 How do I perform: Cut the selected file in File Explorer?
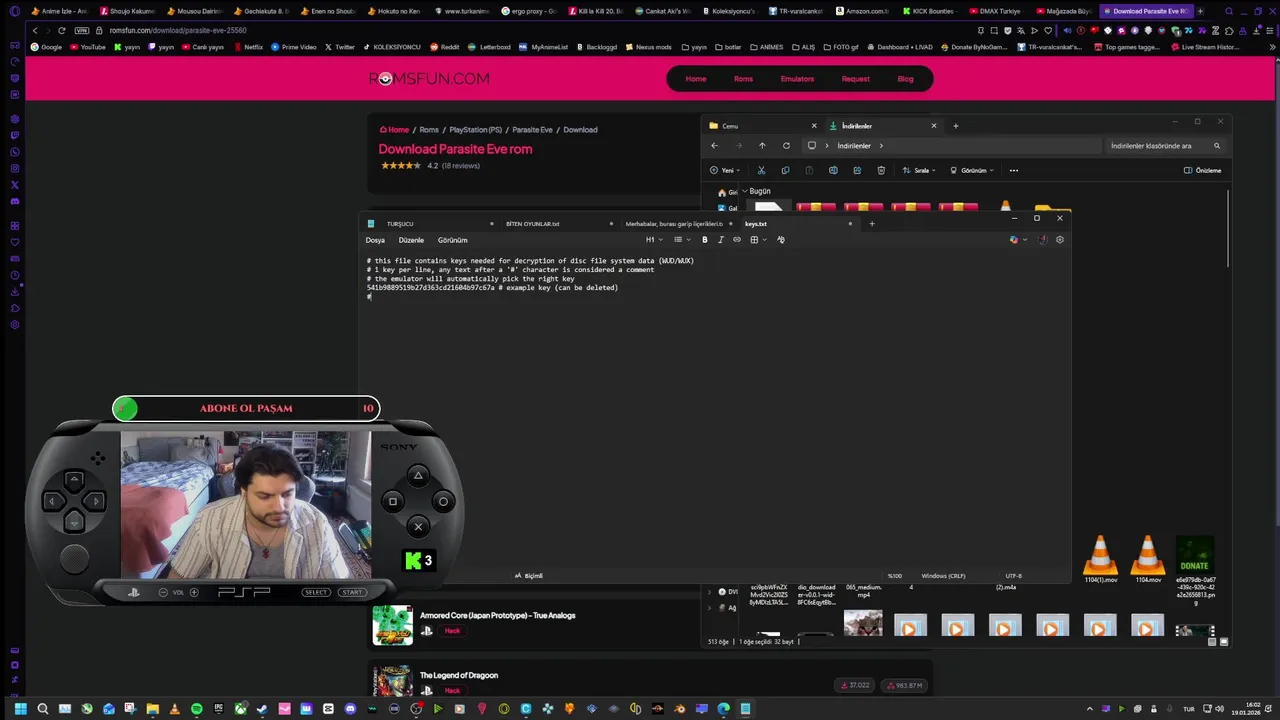click(x=761, y=170)
